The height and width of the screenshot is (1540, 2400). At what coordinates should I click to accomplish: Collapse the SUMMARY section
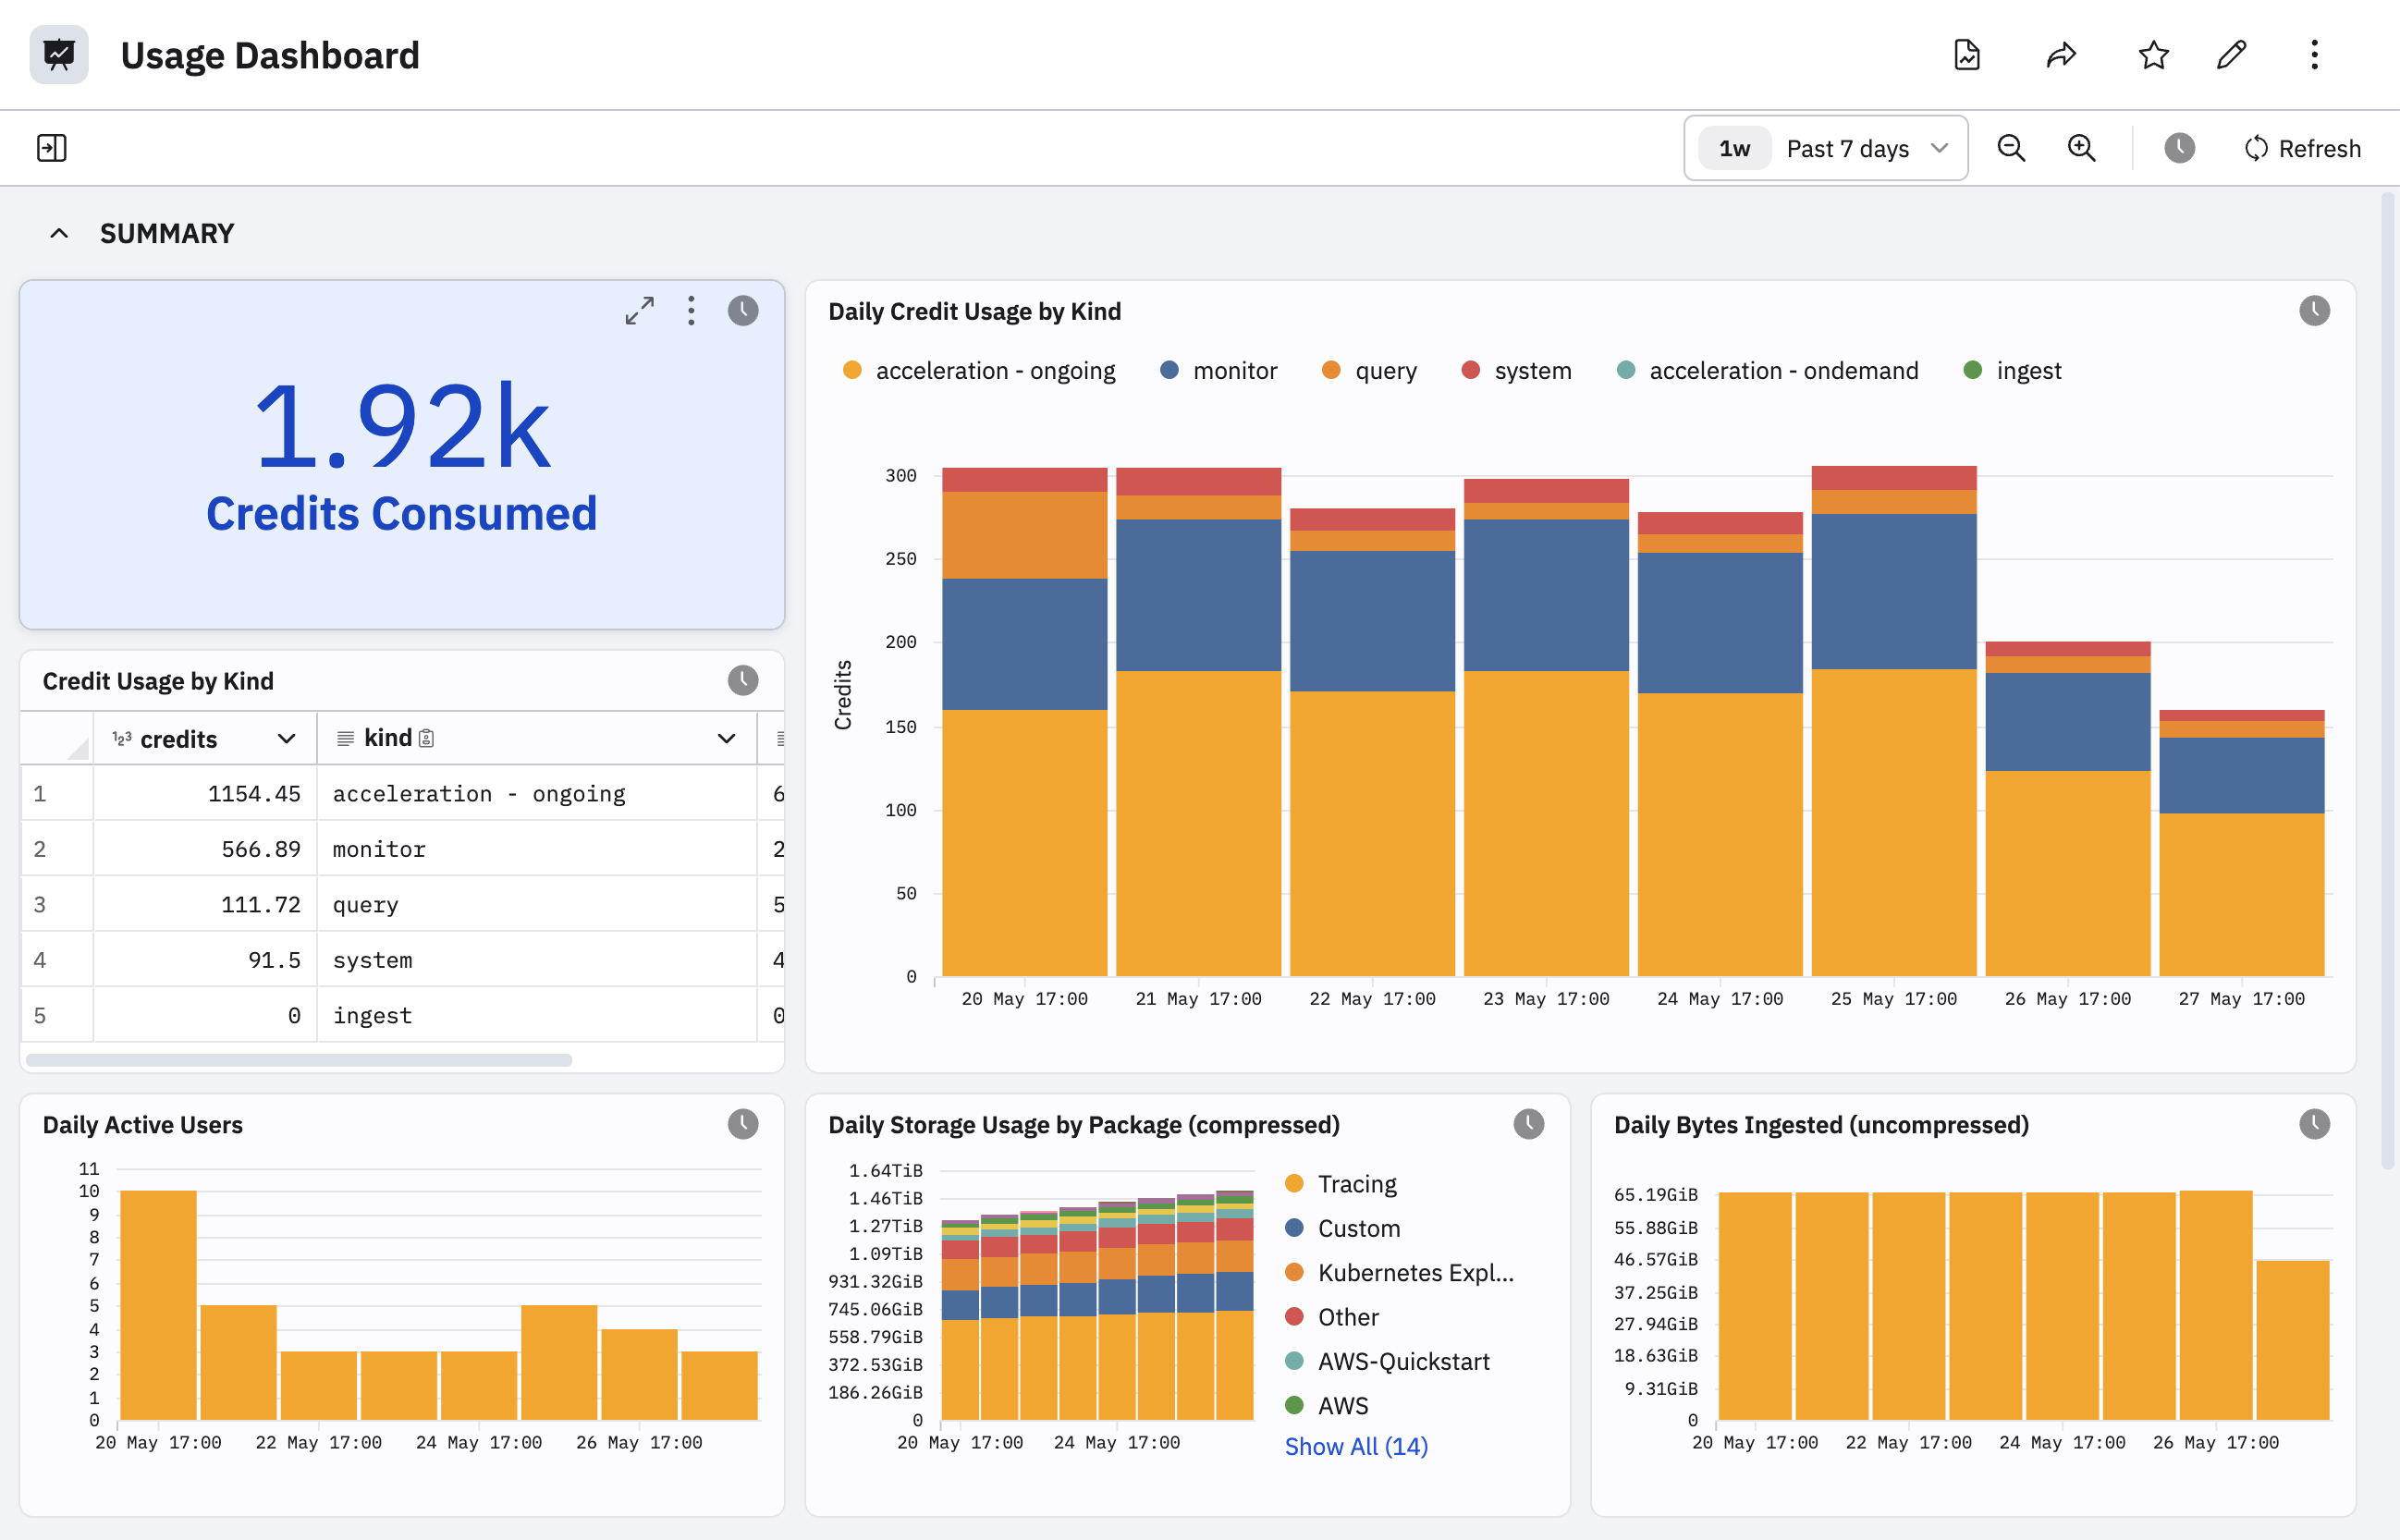(59, 233)
